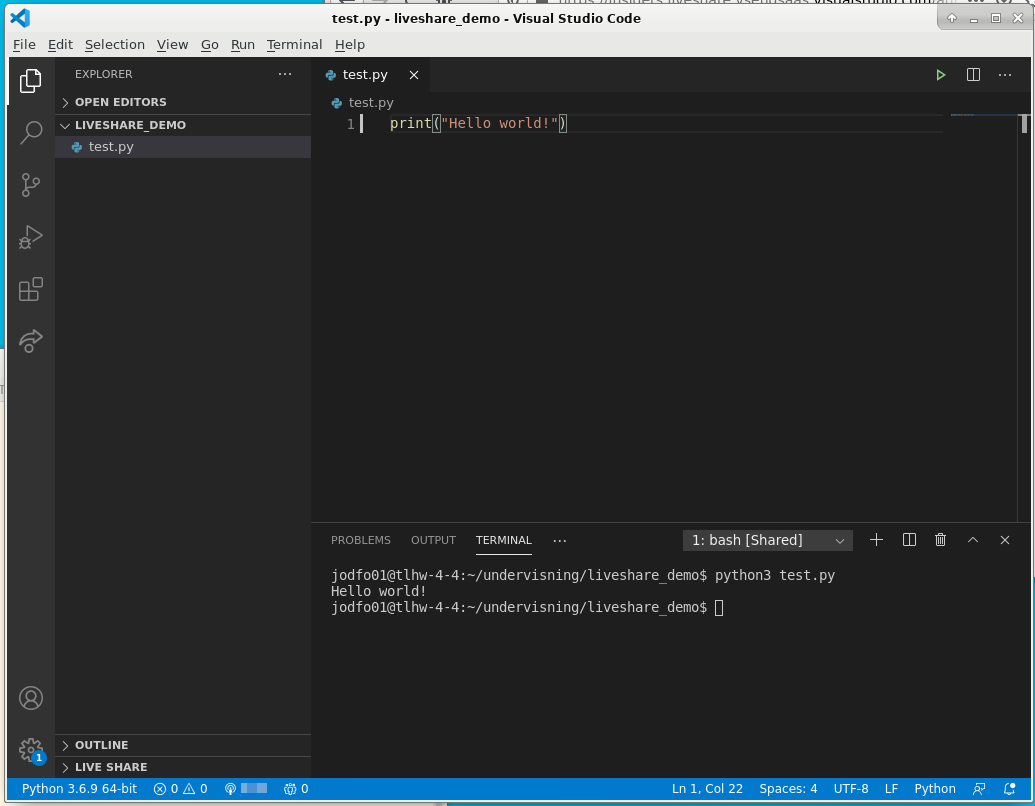Open the bash [Shared] terminal dropdown

click(x=768, y=540)
